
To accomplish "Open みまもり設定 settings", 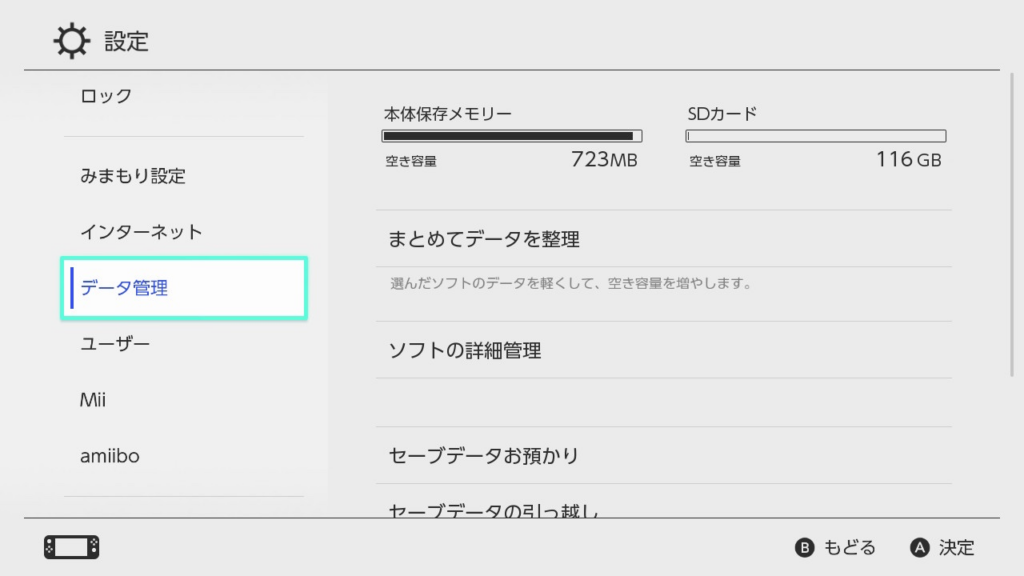I will click(x=133, y=176).
